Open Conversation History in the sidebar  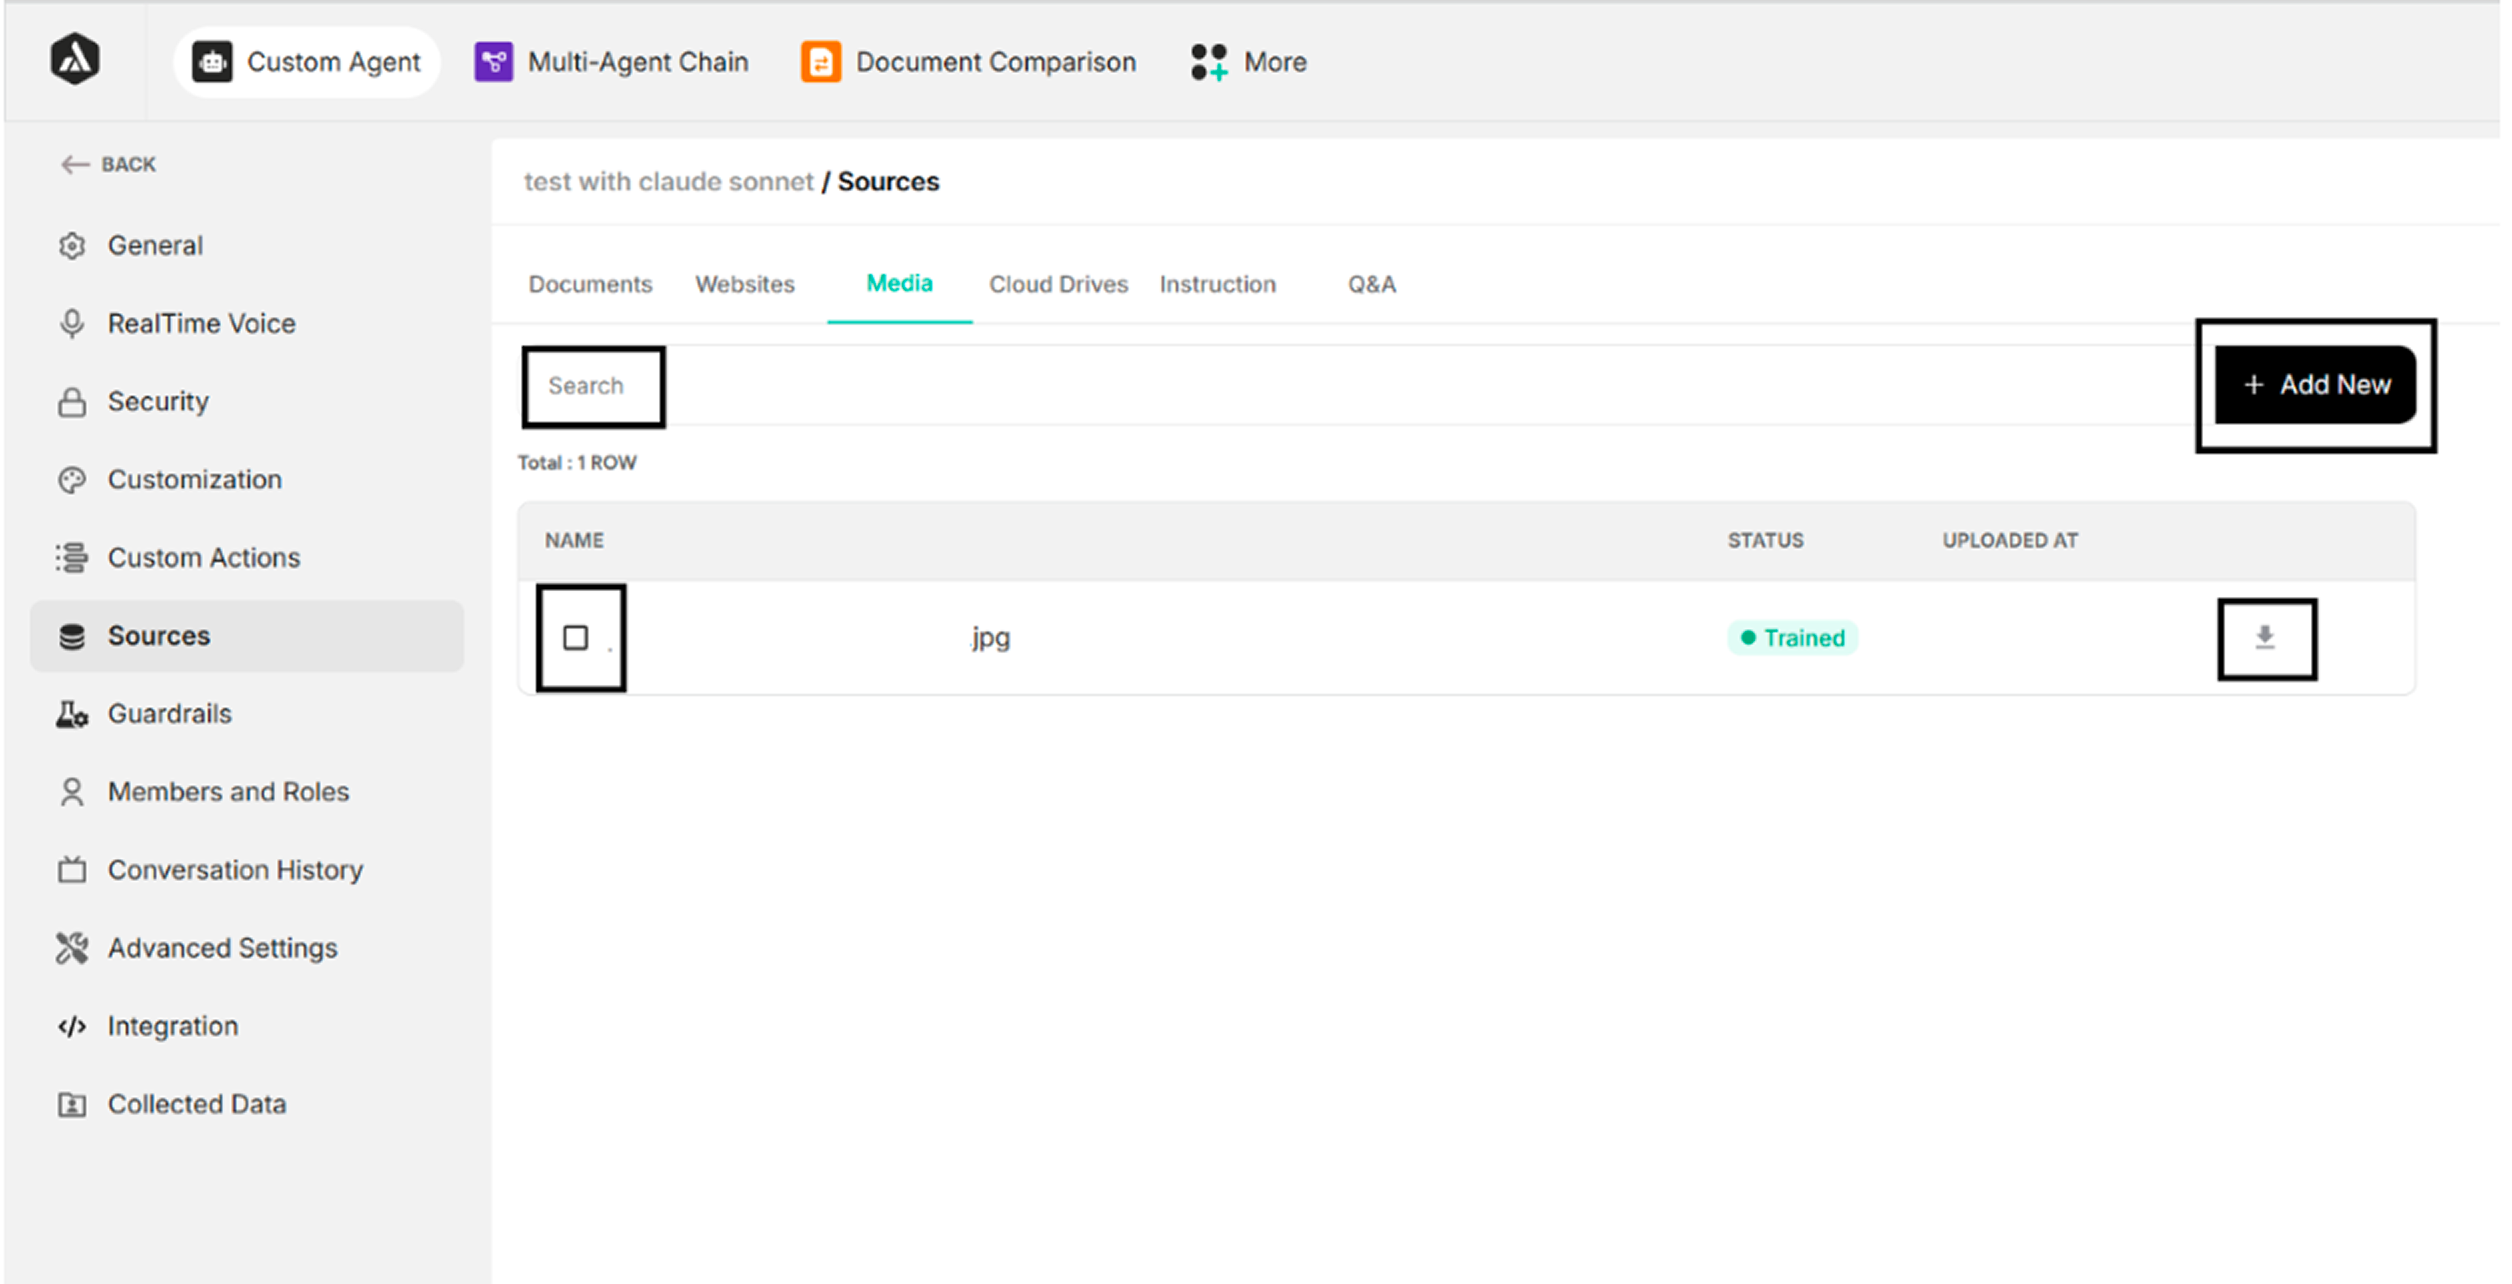235,870
